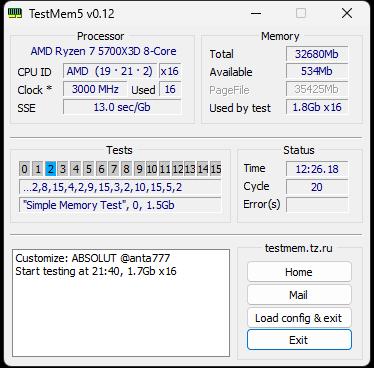Select test box 3
Image resolution: width=374 pixels, height=368 pixels.
tap(63, 169)
